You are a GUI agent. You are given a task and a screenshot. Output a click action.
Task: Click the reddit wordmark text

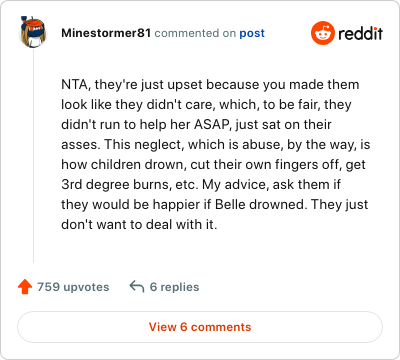pos(360,33)
